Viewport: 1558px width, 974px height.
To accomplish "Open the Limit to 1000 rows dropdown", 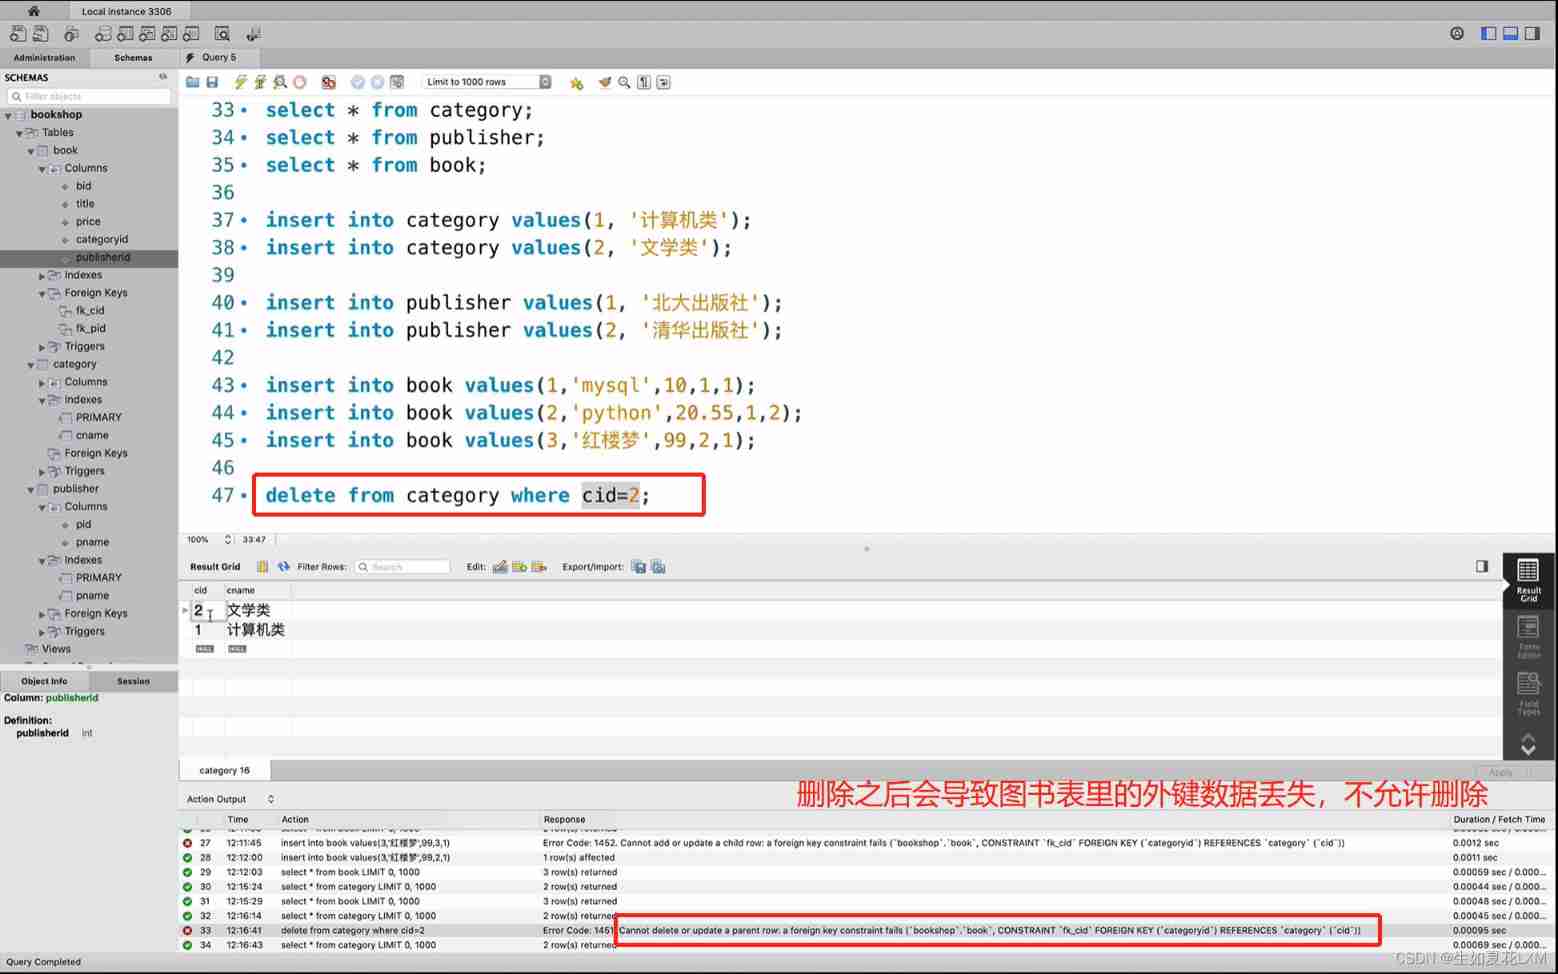I will (487, 82).
